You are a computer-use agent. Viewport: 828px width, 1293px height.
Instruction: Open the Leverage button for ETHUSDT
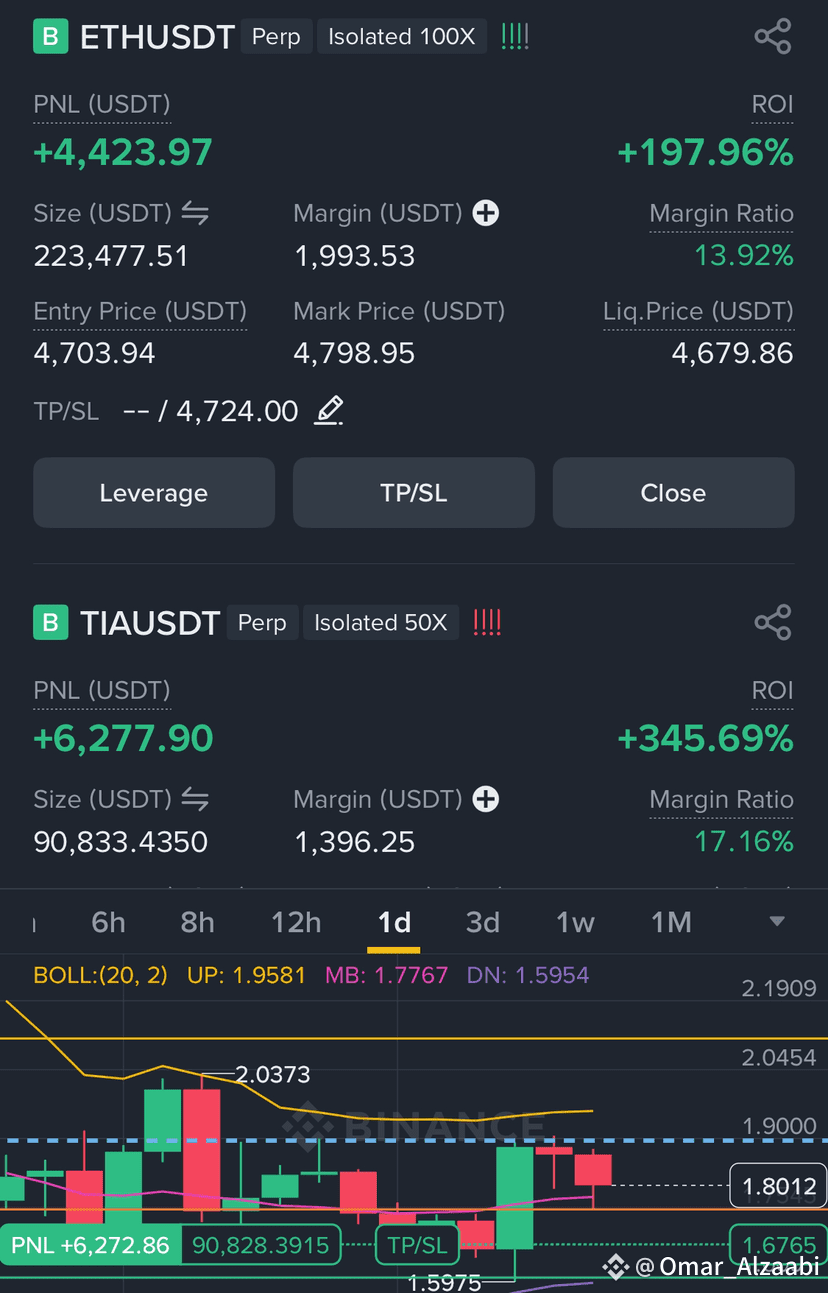(x=154, y=493)
